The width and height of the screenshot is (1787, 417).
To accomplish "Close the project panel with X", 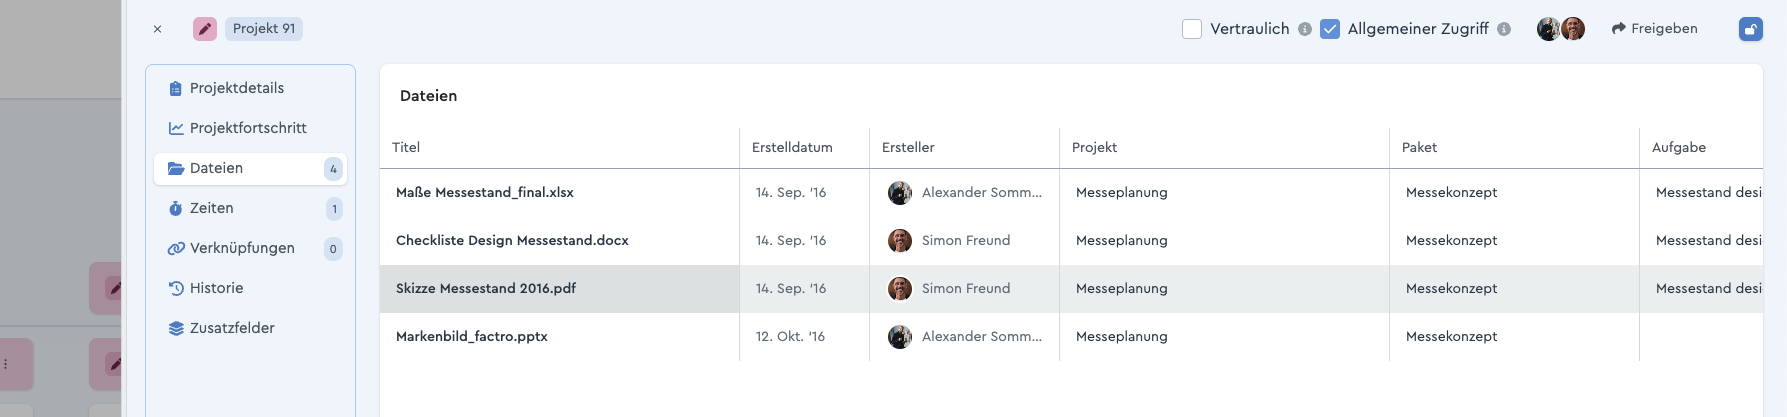I will (x=157, y=29).
